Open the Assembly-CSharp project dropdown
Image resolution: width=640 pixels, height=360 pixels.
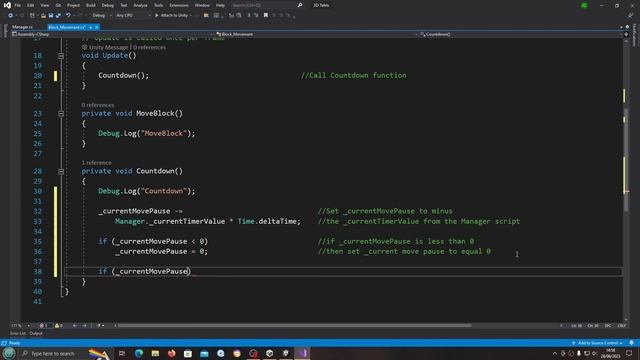(x=111, y=34)
